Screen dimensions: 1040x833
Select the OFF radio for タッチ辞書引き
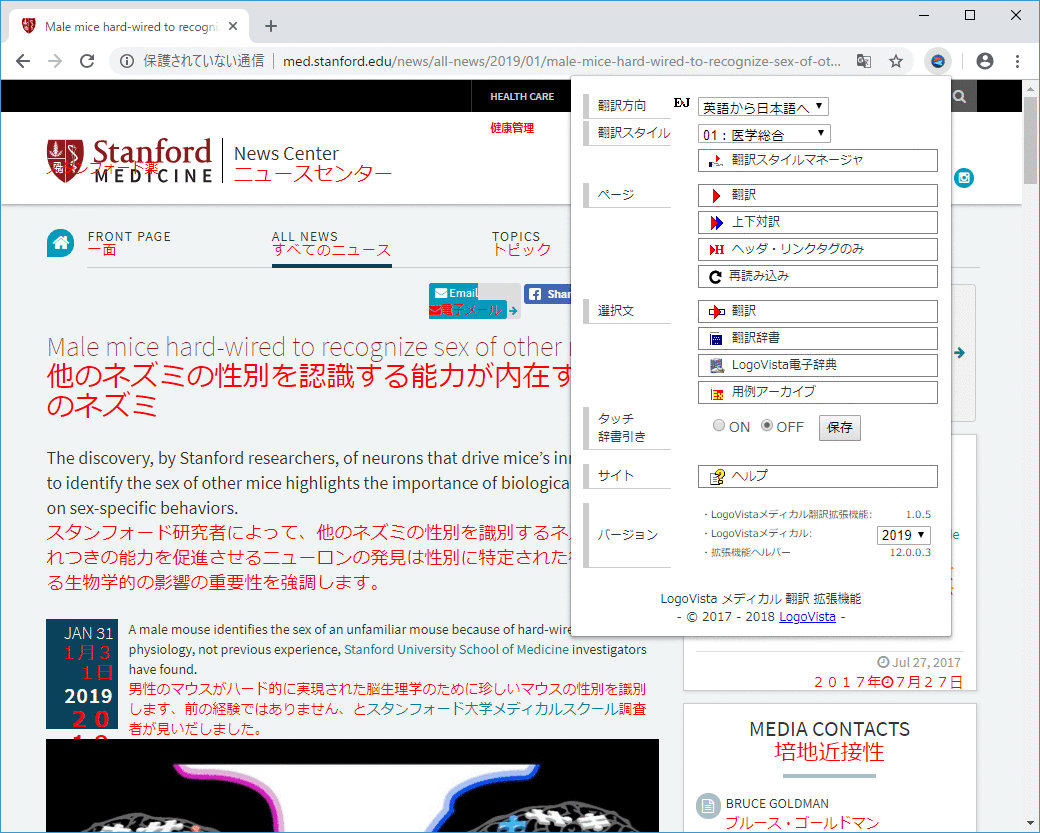tap(767, 426)
